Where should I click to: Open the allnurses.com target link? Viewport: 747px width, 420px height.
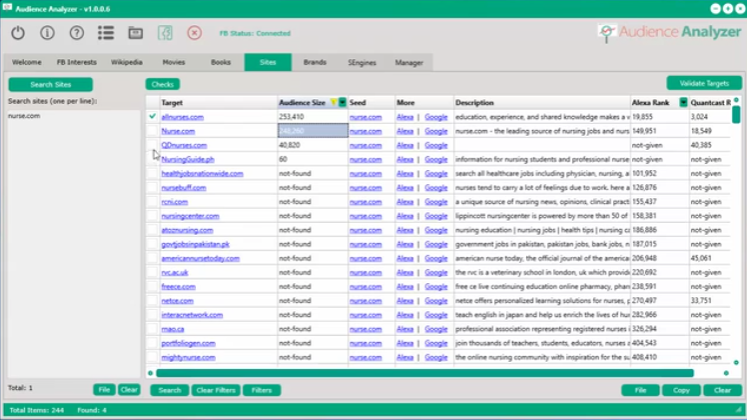tap(182, 117)
